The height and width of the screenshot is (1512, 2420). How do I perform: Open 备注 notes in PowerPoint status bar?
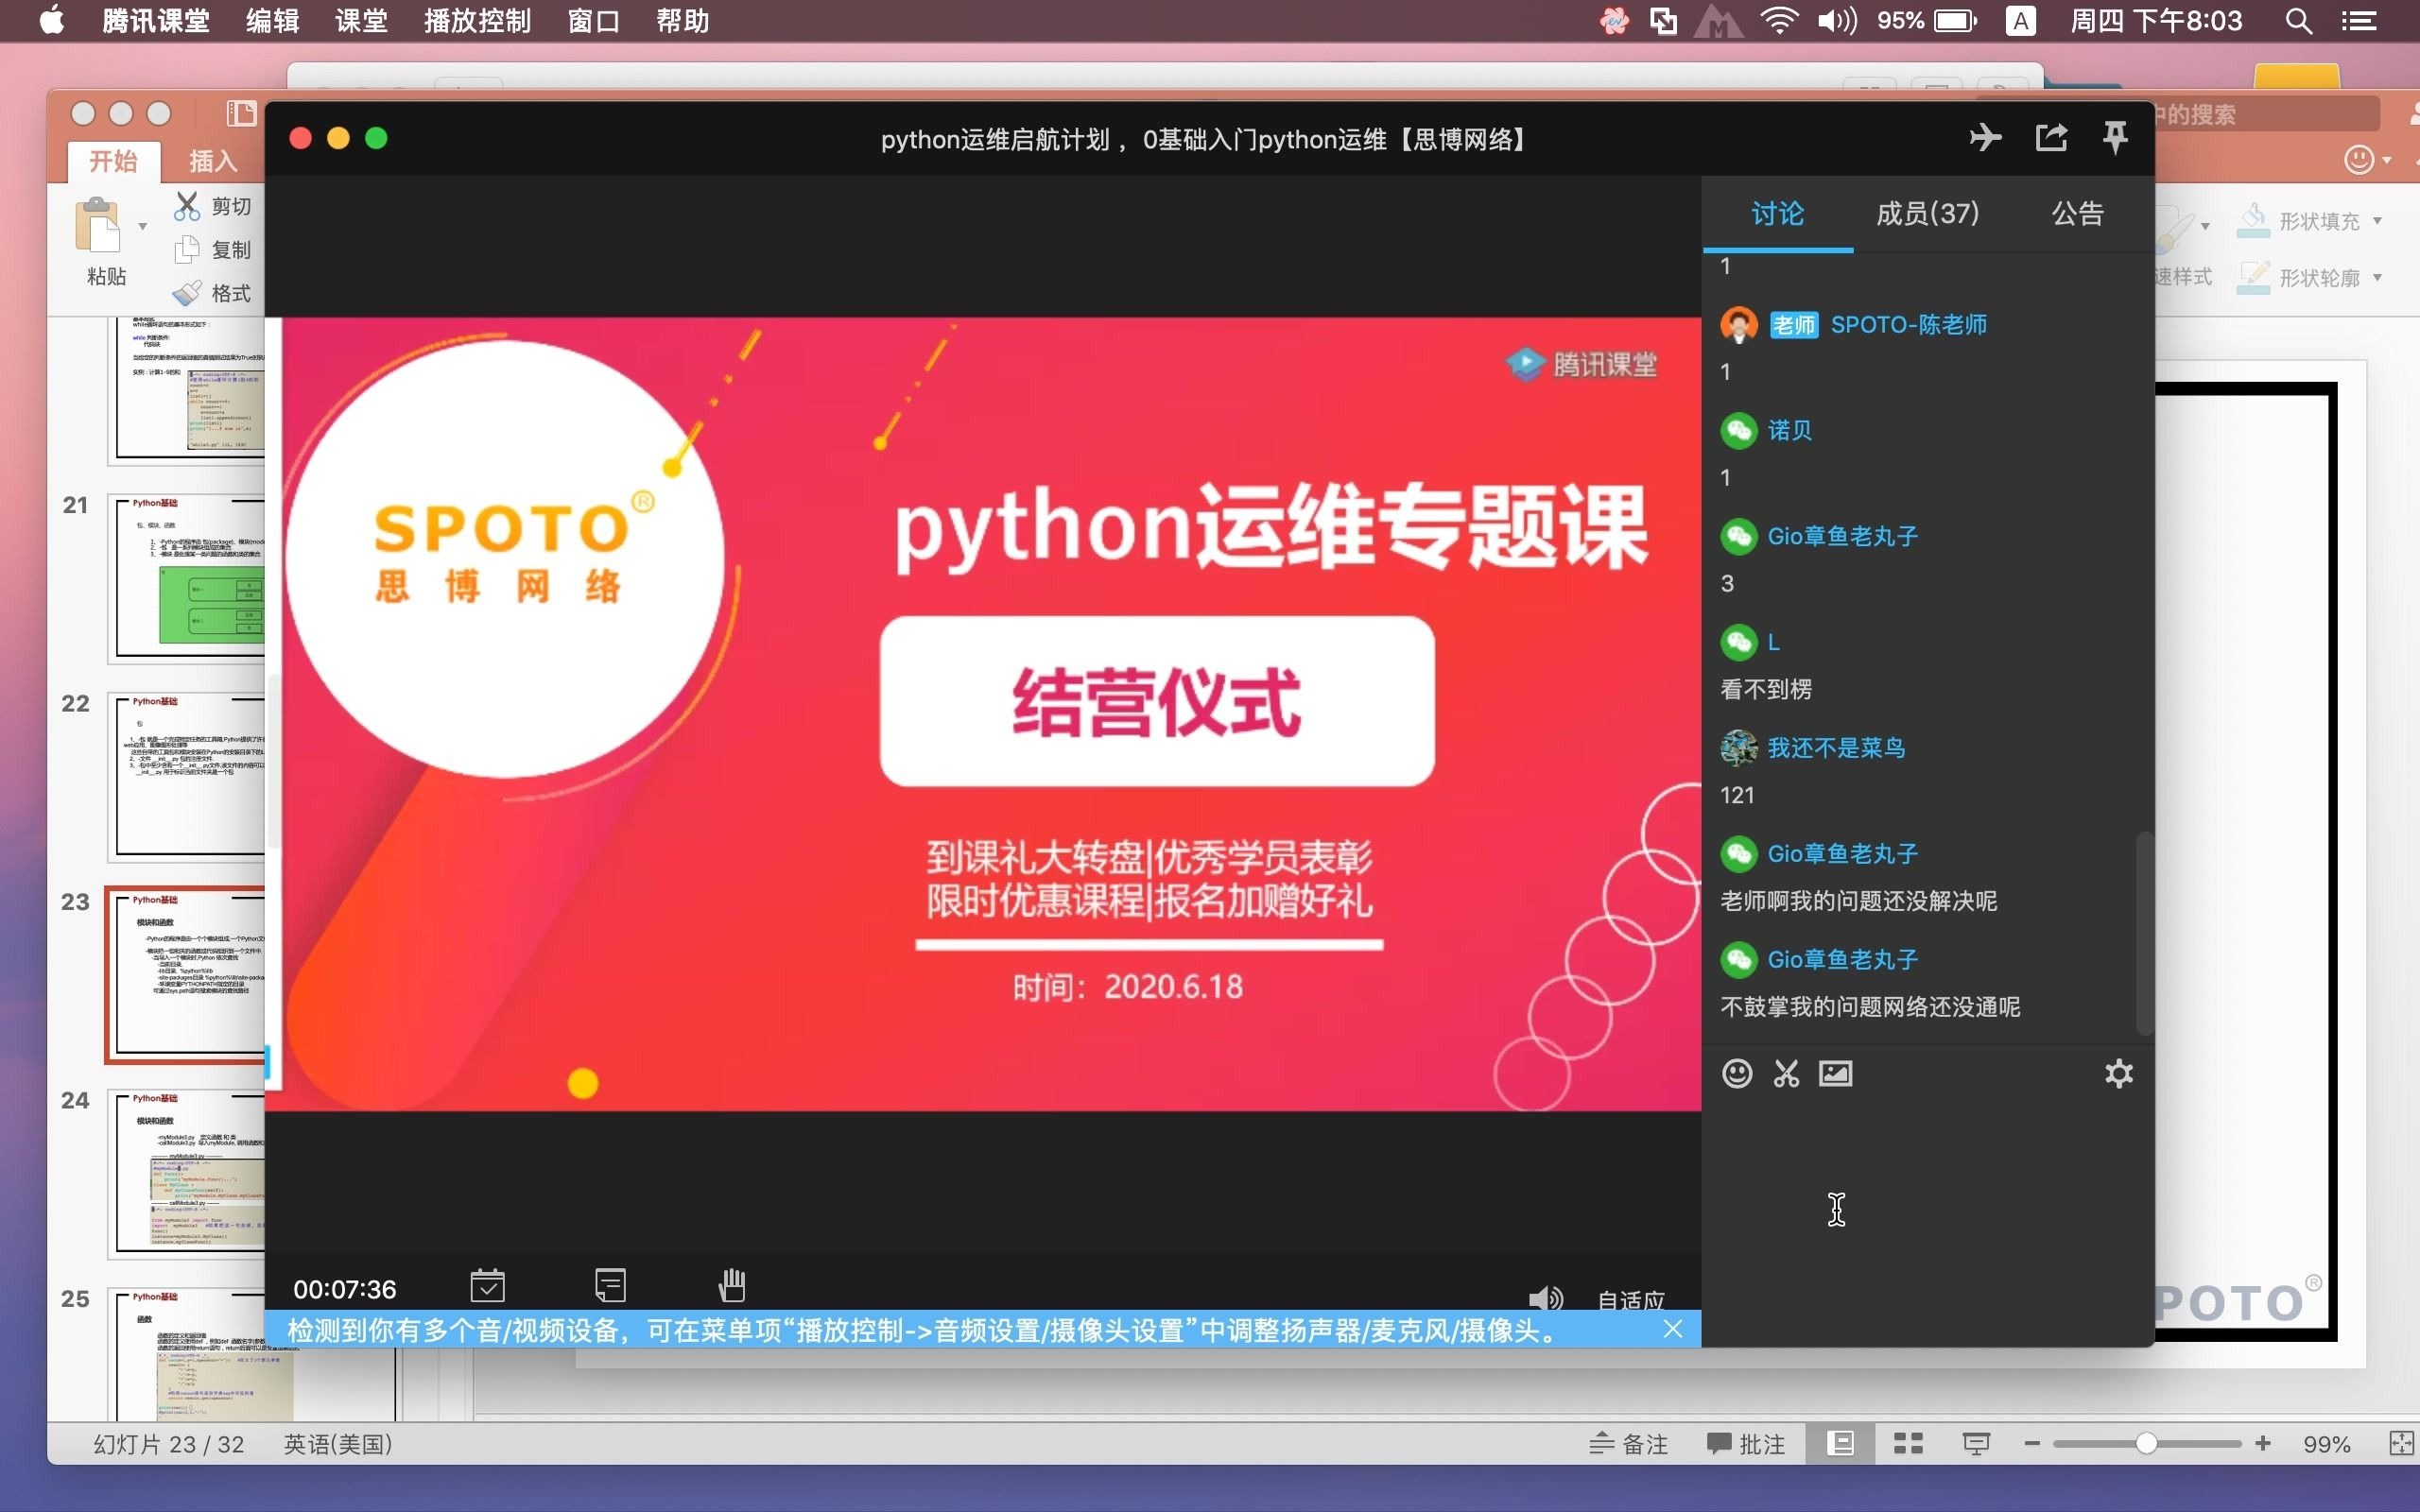1629,1443
